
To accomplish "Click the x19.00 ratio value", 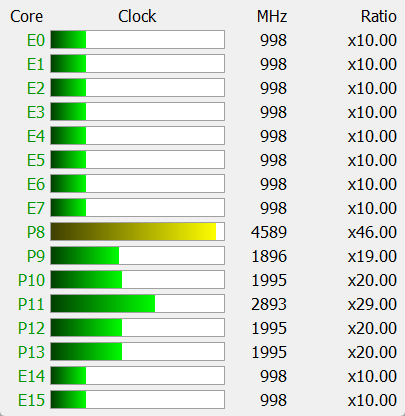I will coord(372,256).
